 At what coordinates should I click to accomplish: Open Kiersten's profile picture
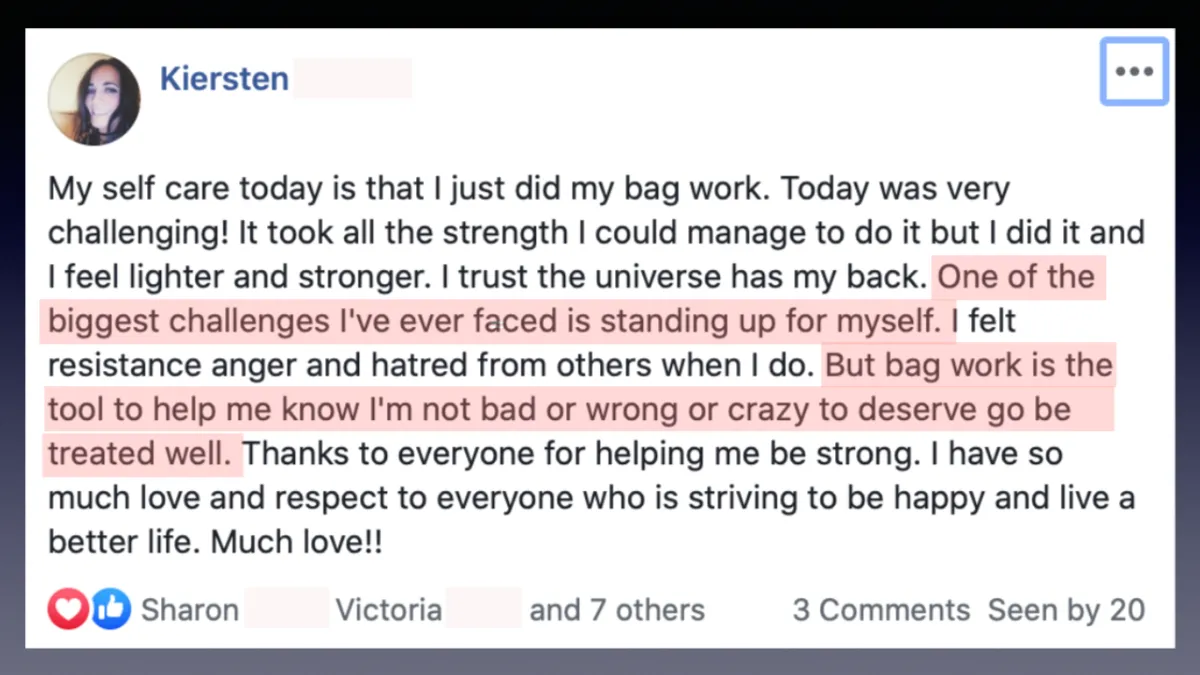point(94,99)
